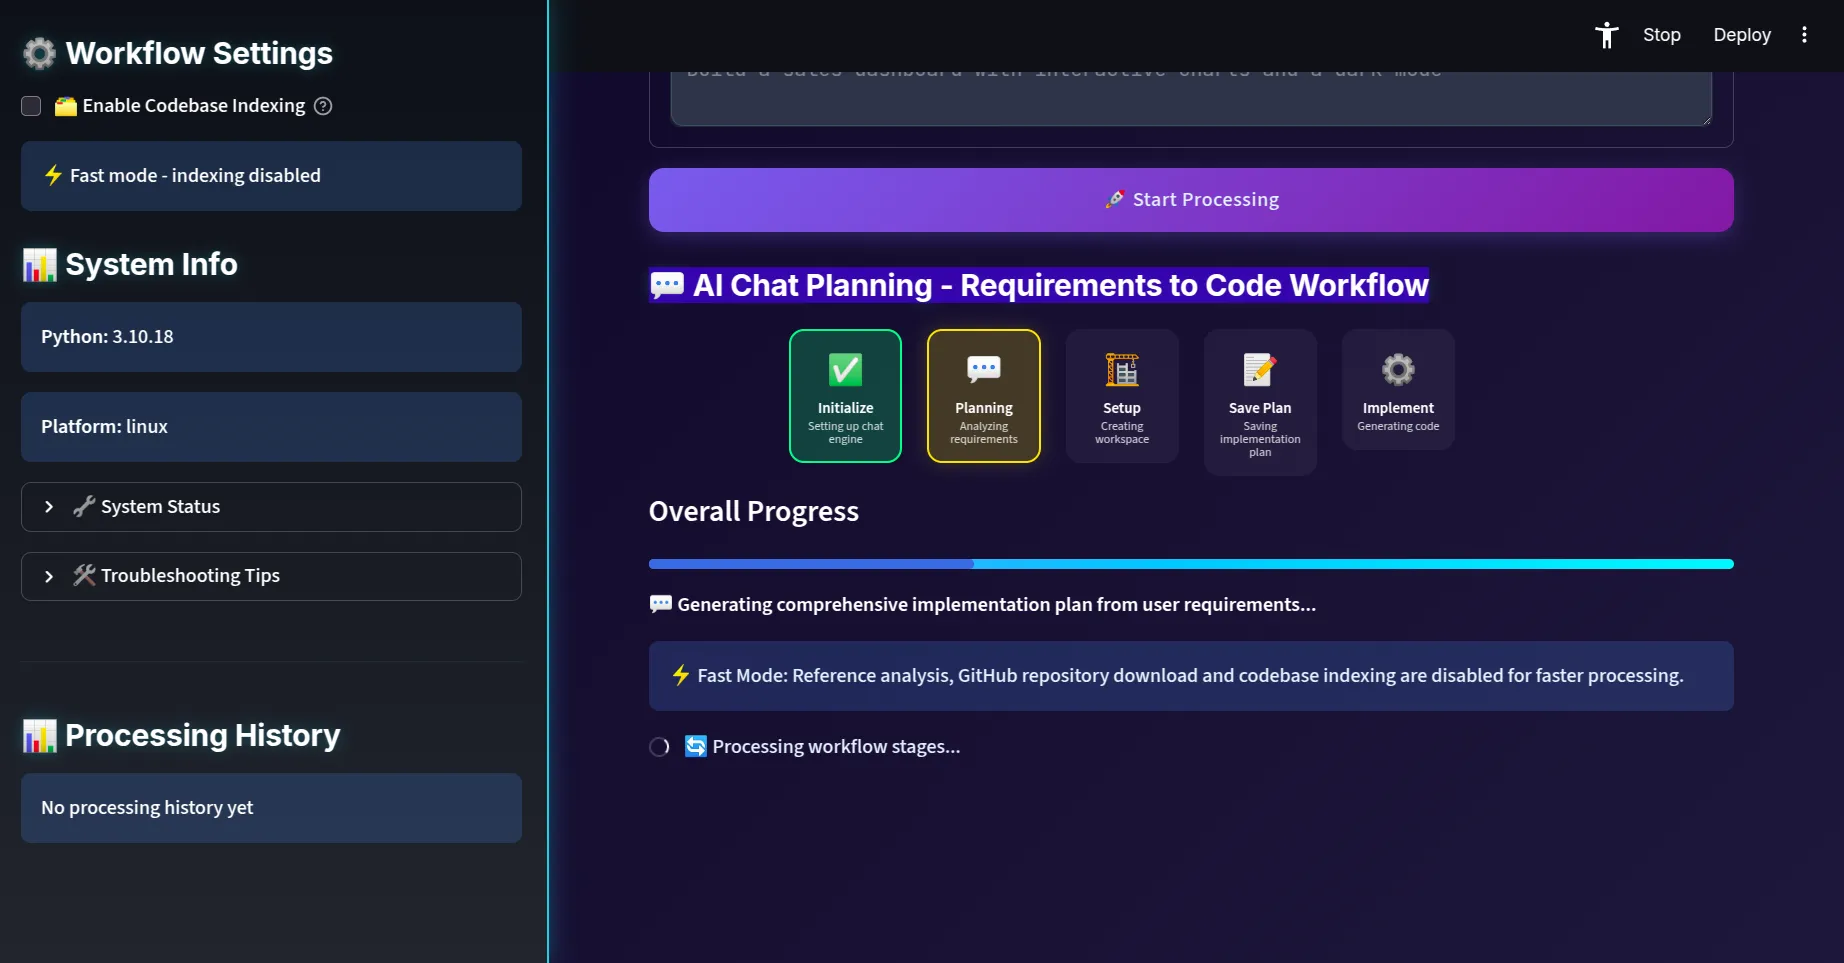Select the Save Plan document icon
The image size is (1844, 963).
point(1259,369)
